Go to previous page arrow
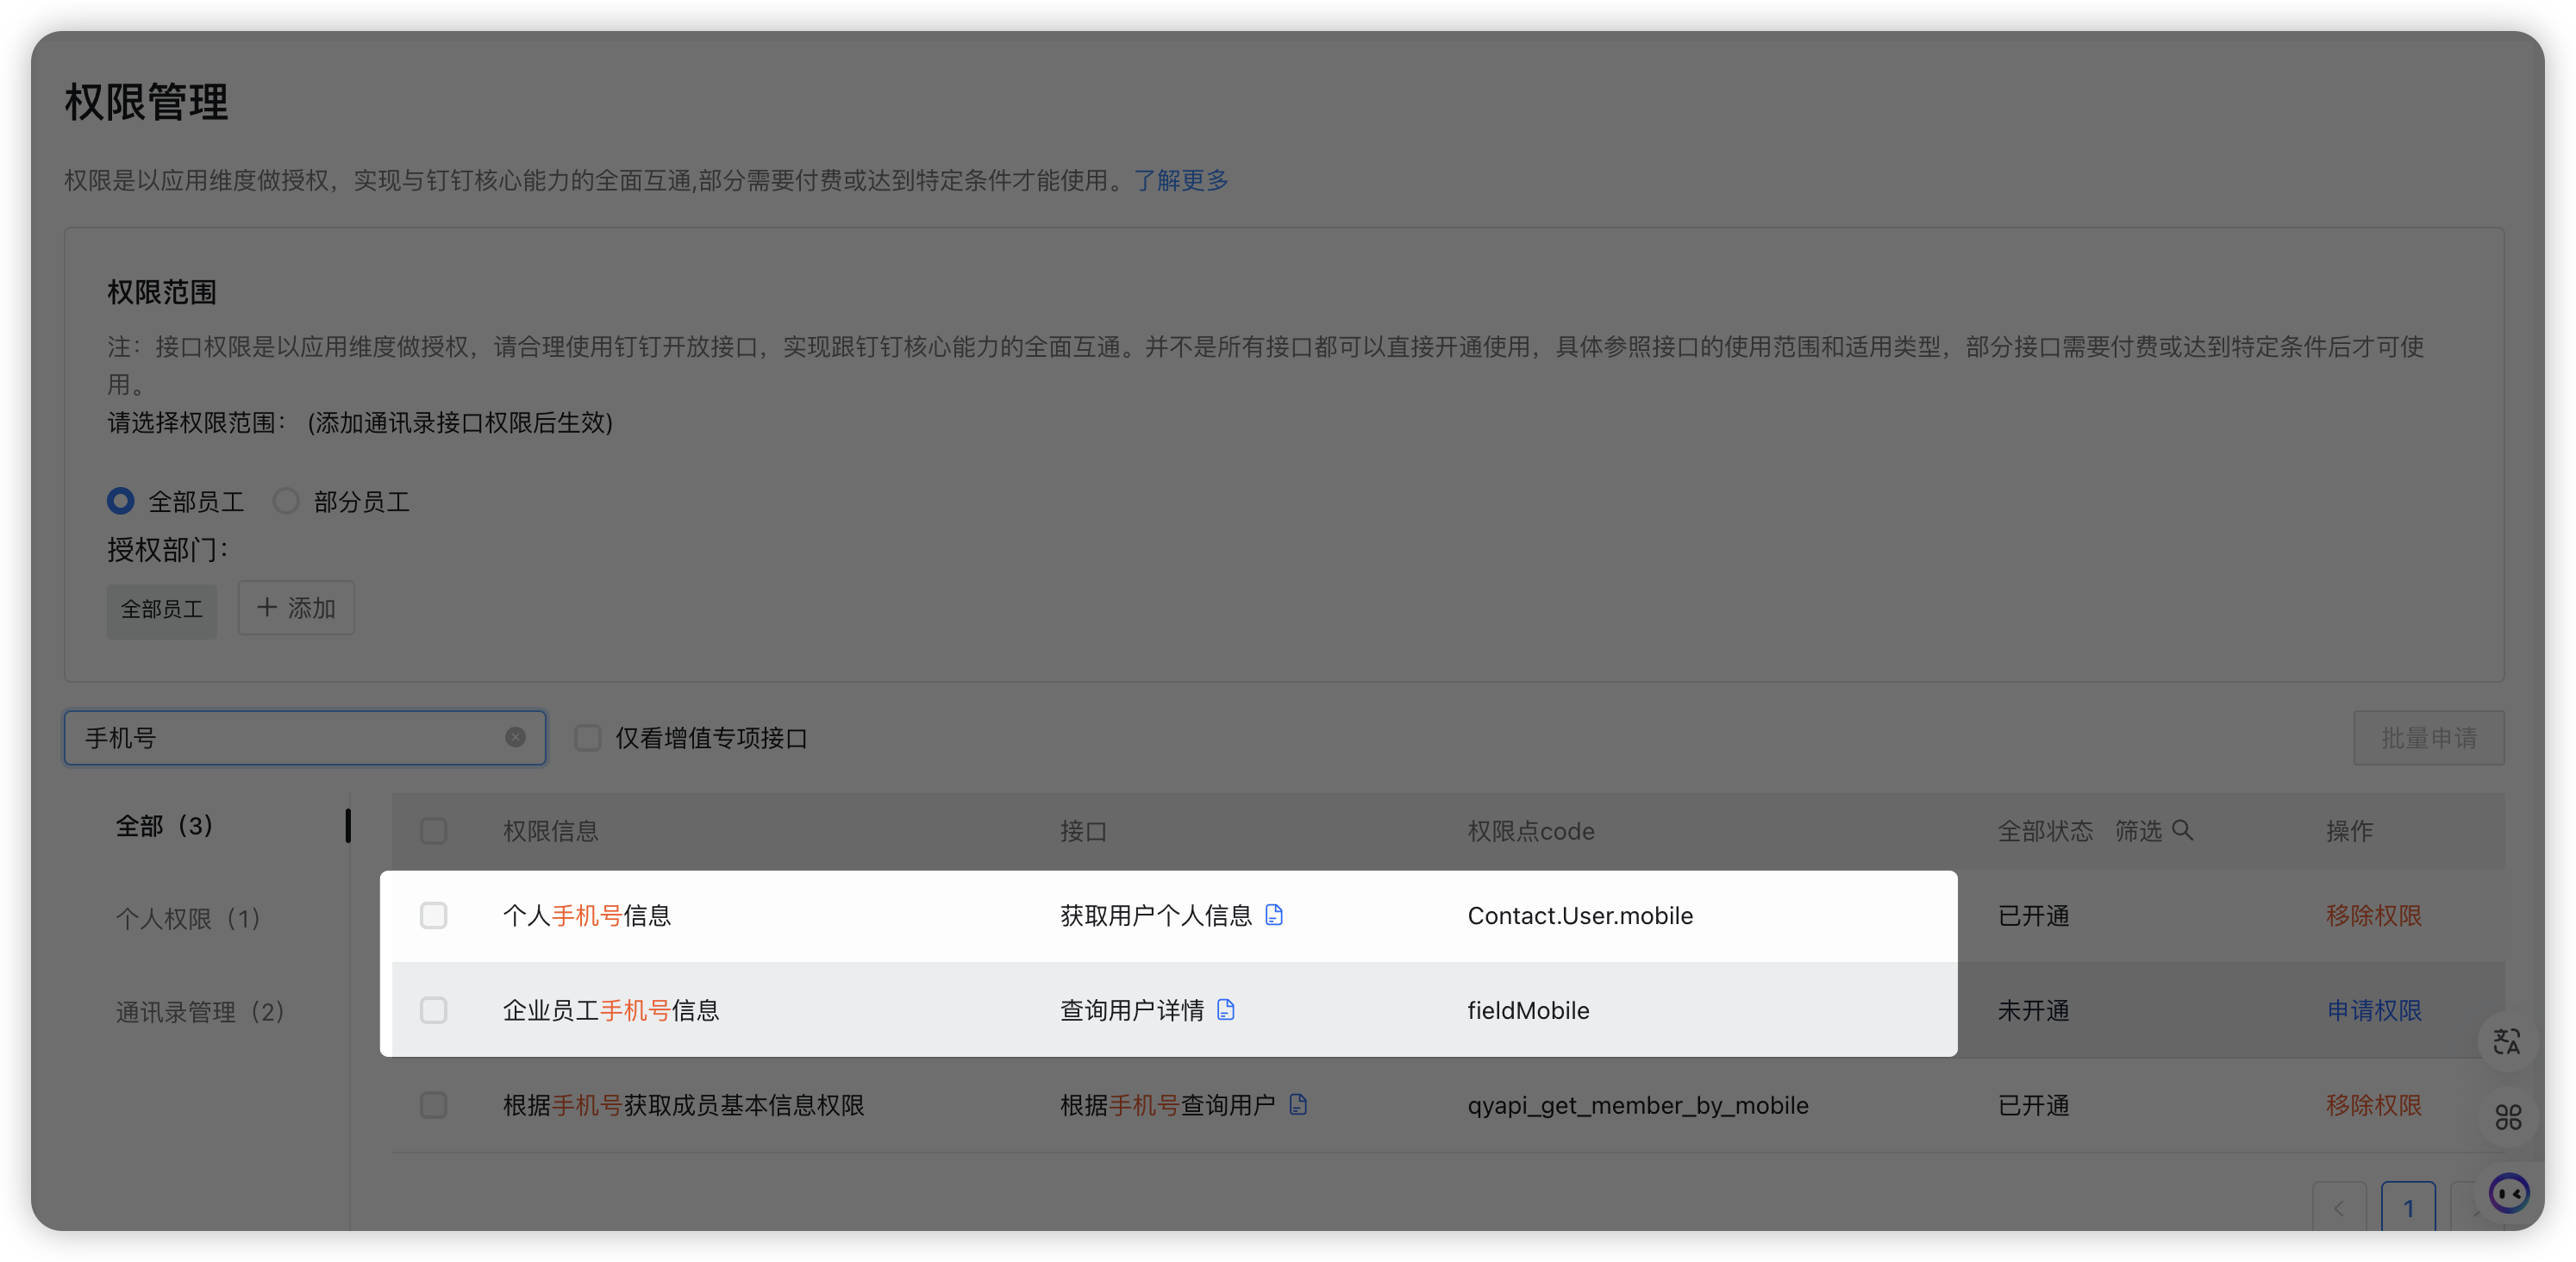 (x=2338, y=1208)
